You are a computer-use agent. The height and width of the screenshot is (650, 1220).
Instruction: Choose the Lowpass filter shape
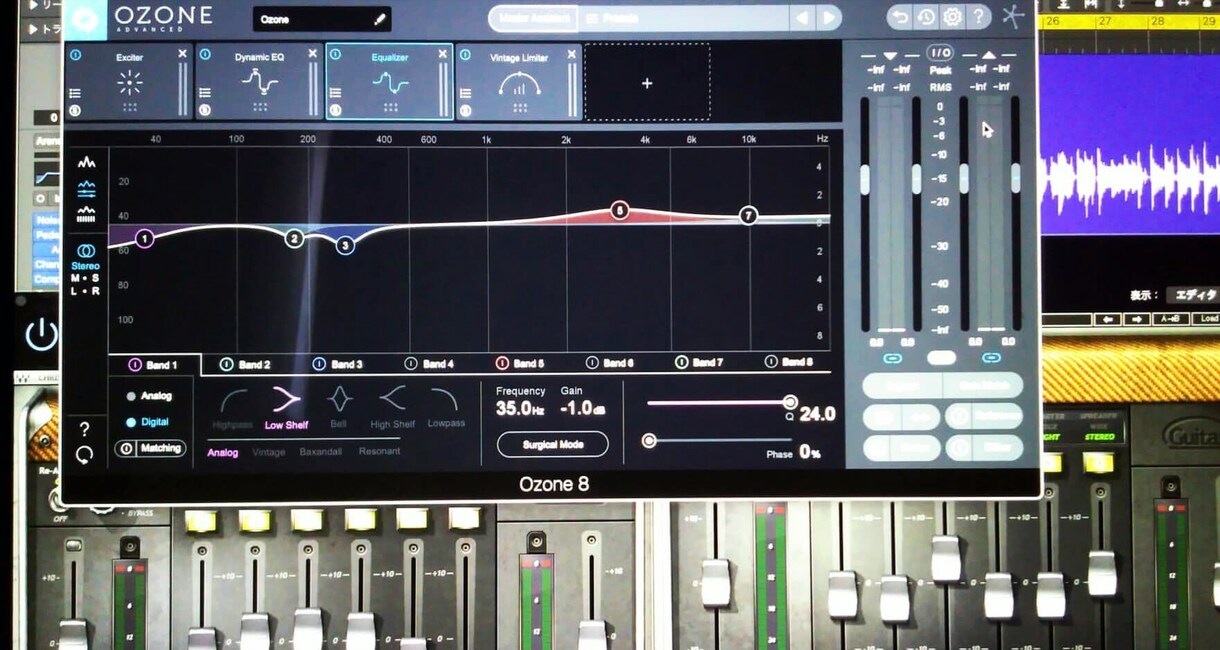[445, 408]
